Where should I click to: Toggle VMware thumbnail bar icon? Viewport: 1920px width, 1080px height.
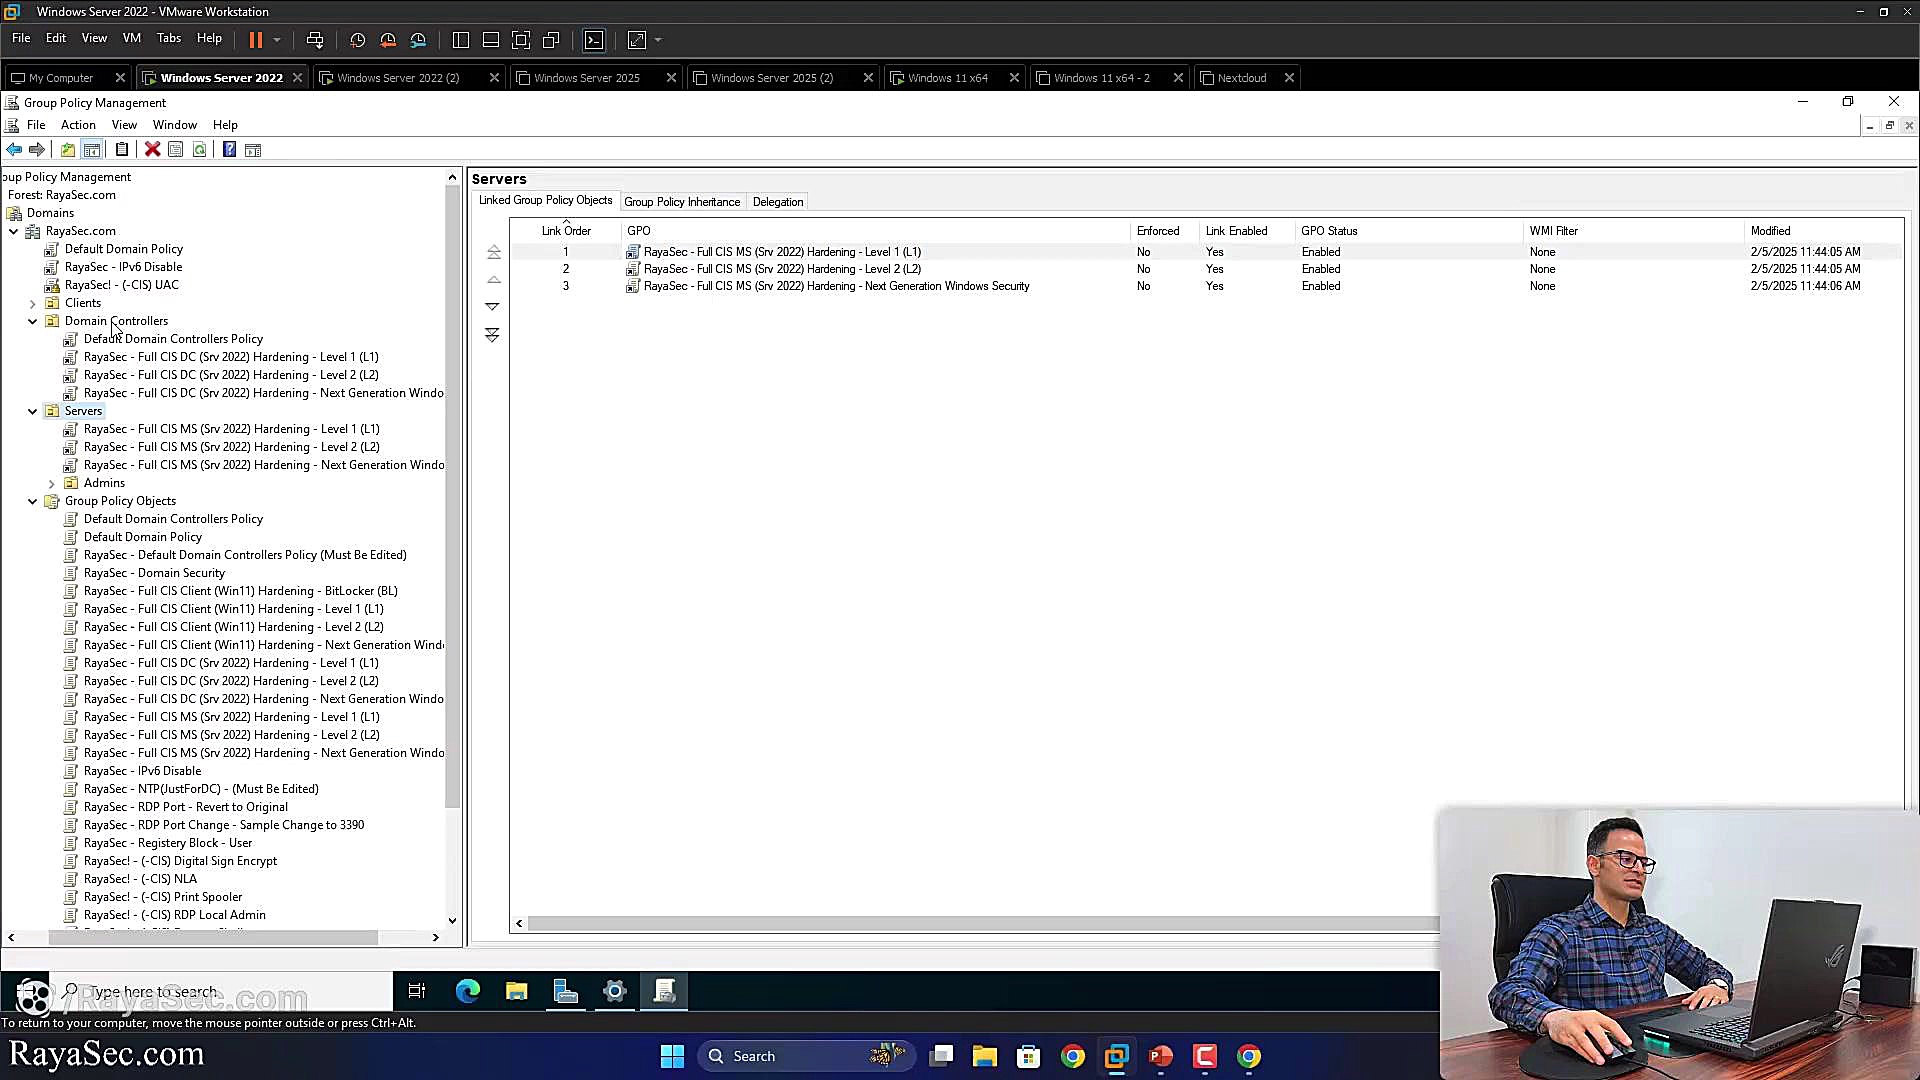[491, 40]
